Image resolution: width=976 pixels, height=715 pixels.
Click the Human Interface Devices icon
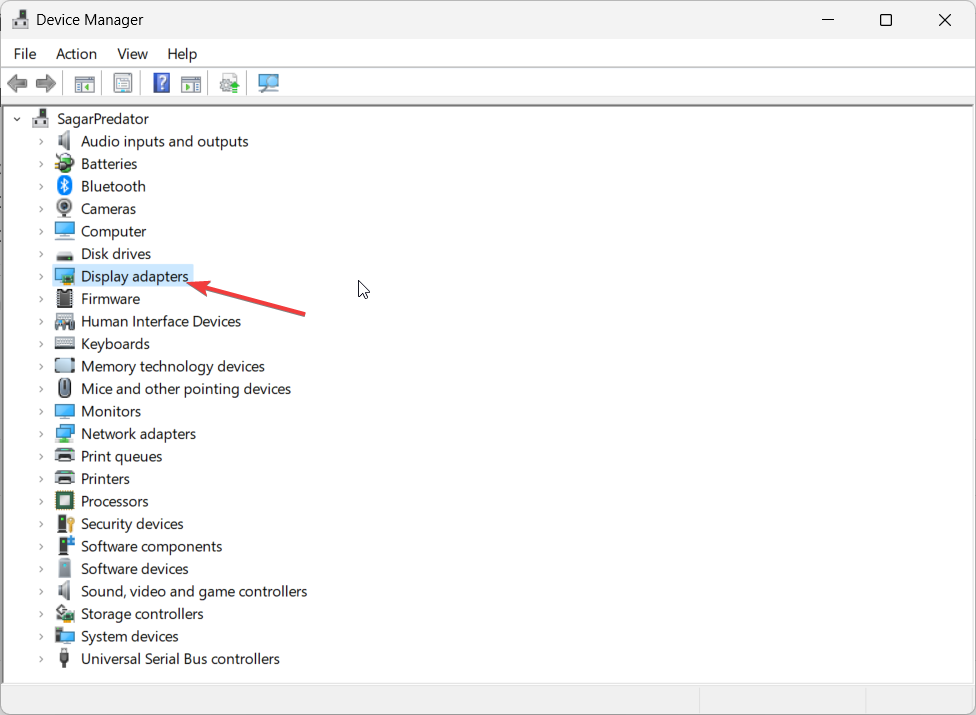[64, 322]
